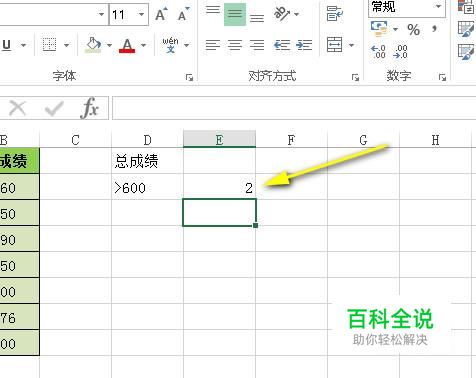Apply comma style number format
Viewport: 476px width, 378px height.
click(x=435, y=29)
